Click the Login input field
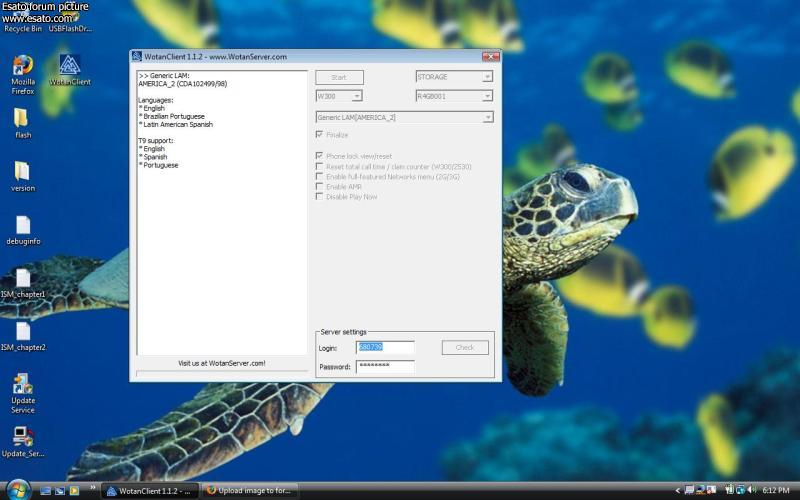800x500 pixels. tap(385, 347)
